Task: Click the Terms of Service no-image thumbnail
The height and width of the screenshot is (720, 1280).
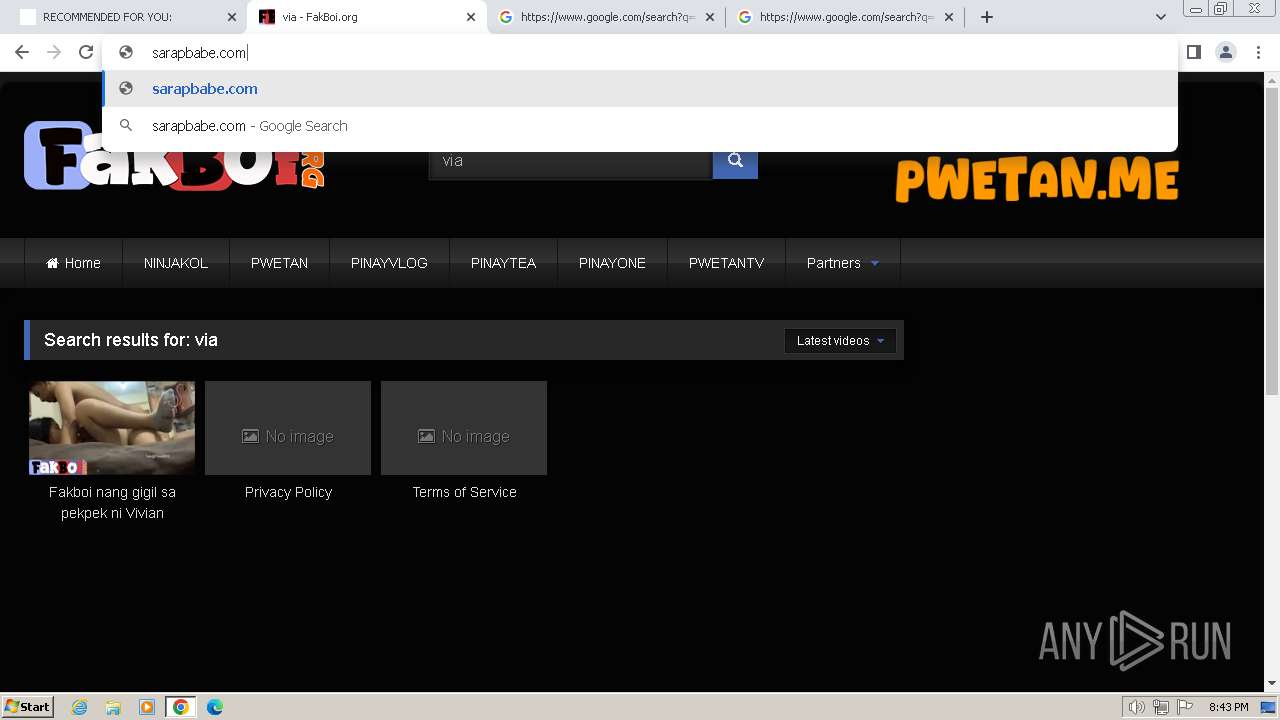Action: pos(464,428)
